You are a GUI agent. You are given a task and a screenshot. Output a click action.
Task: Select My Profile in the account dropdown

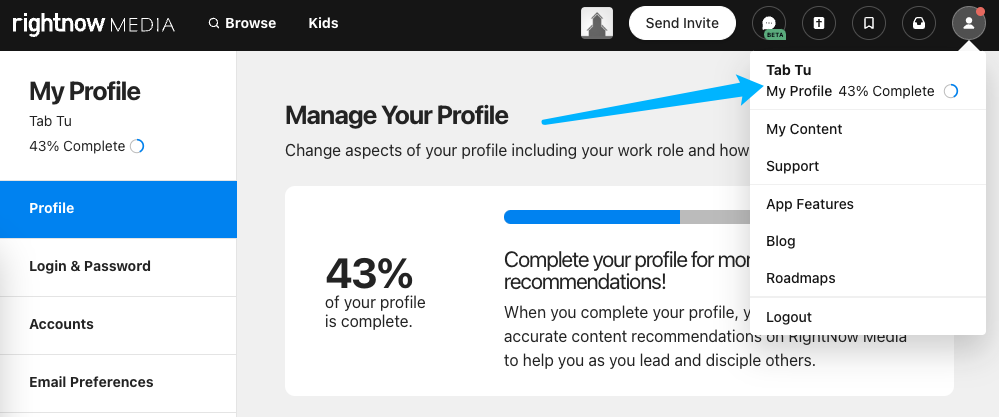coord(799,91)
